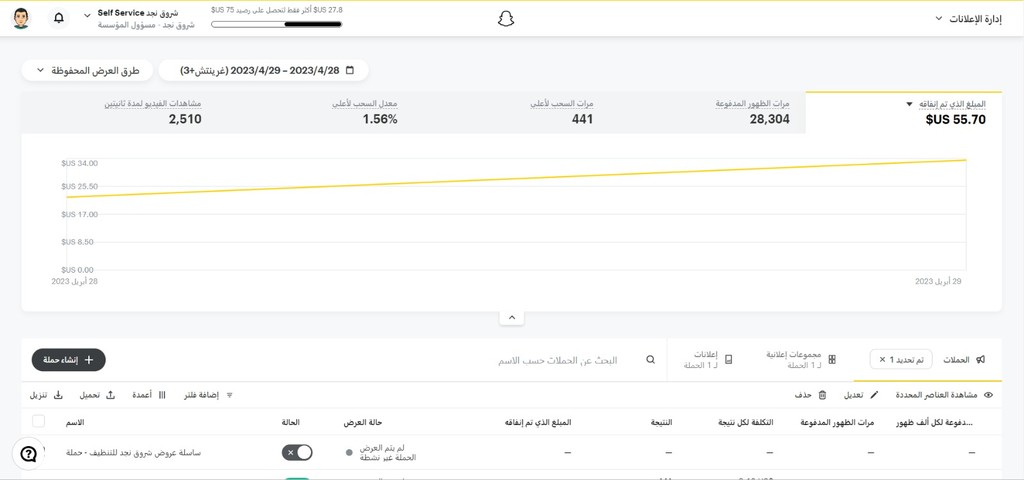Check the select-all checkbox in table header
Screen dimensions: 1024x480
[39, 421]
